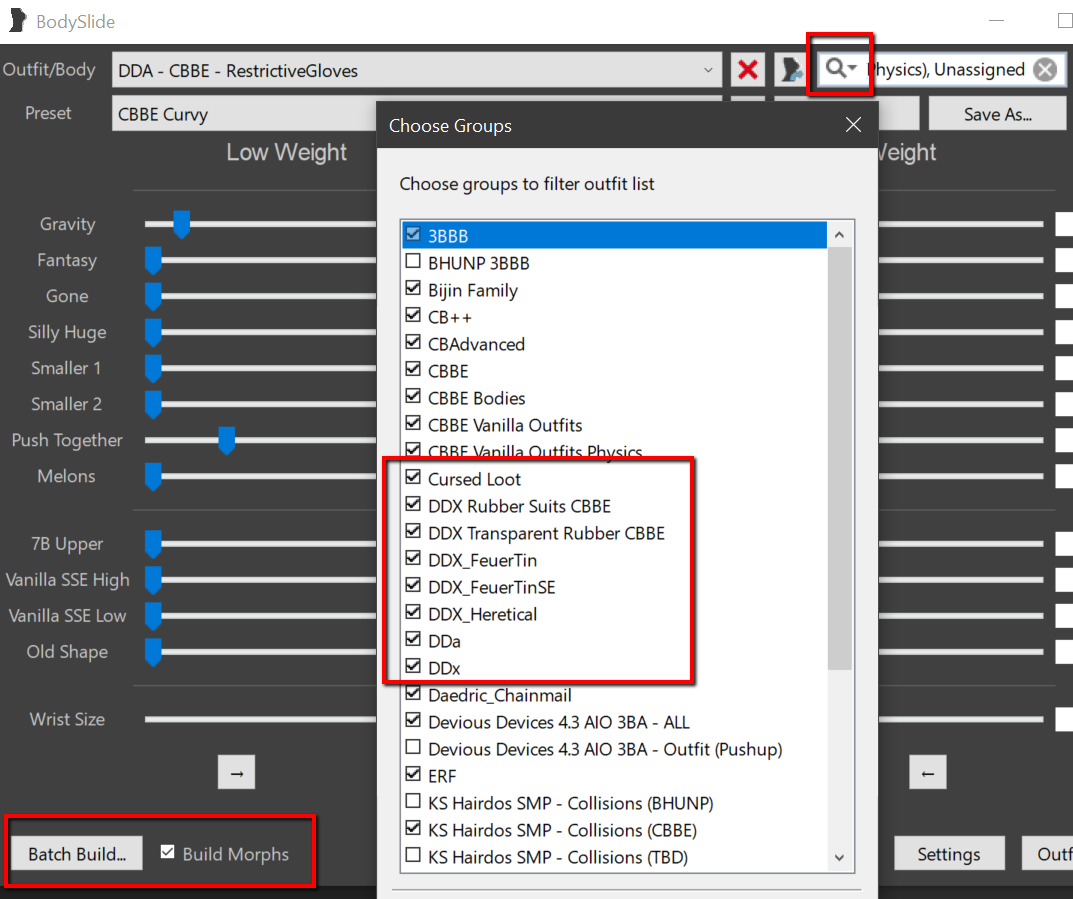Toggle Daedric_Chainmail group checkbox
Screen dimensions: 1073x899
click(x=413, y=694)
